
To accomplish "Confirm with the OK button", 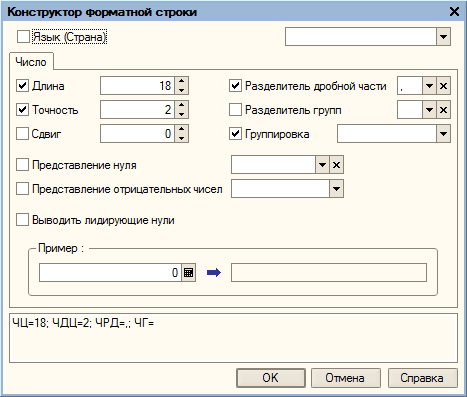I will click(x=271, y=378).
